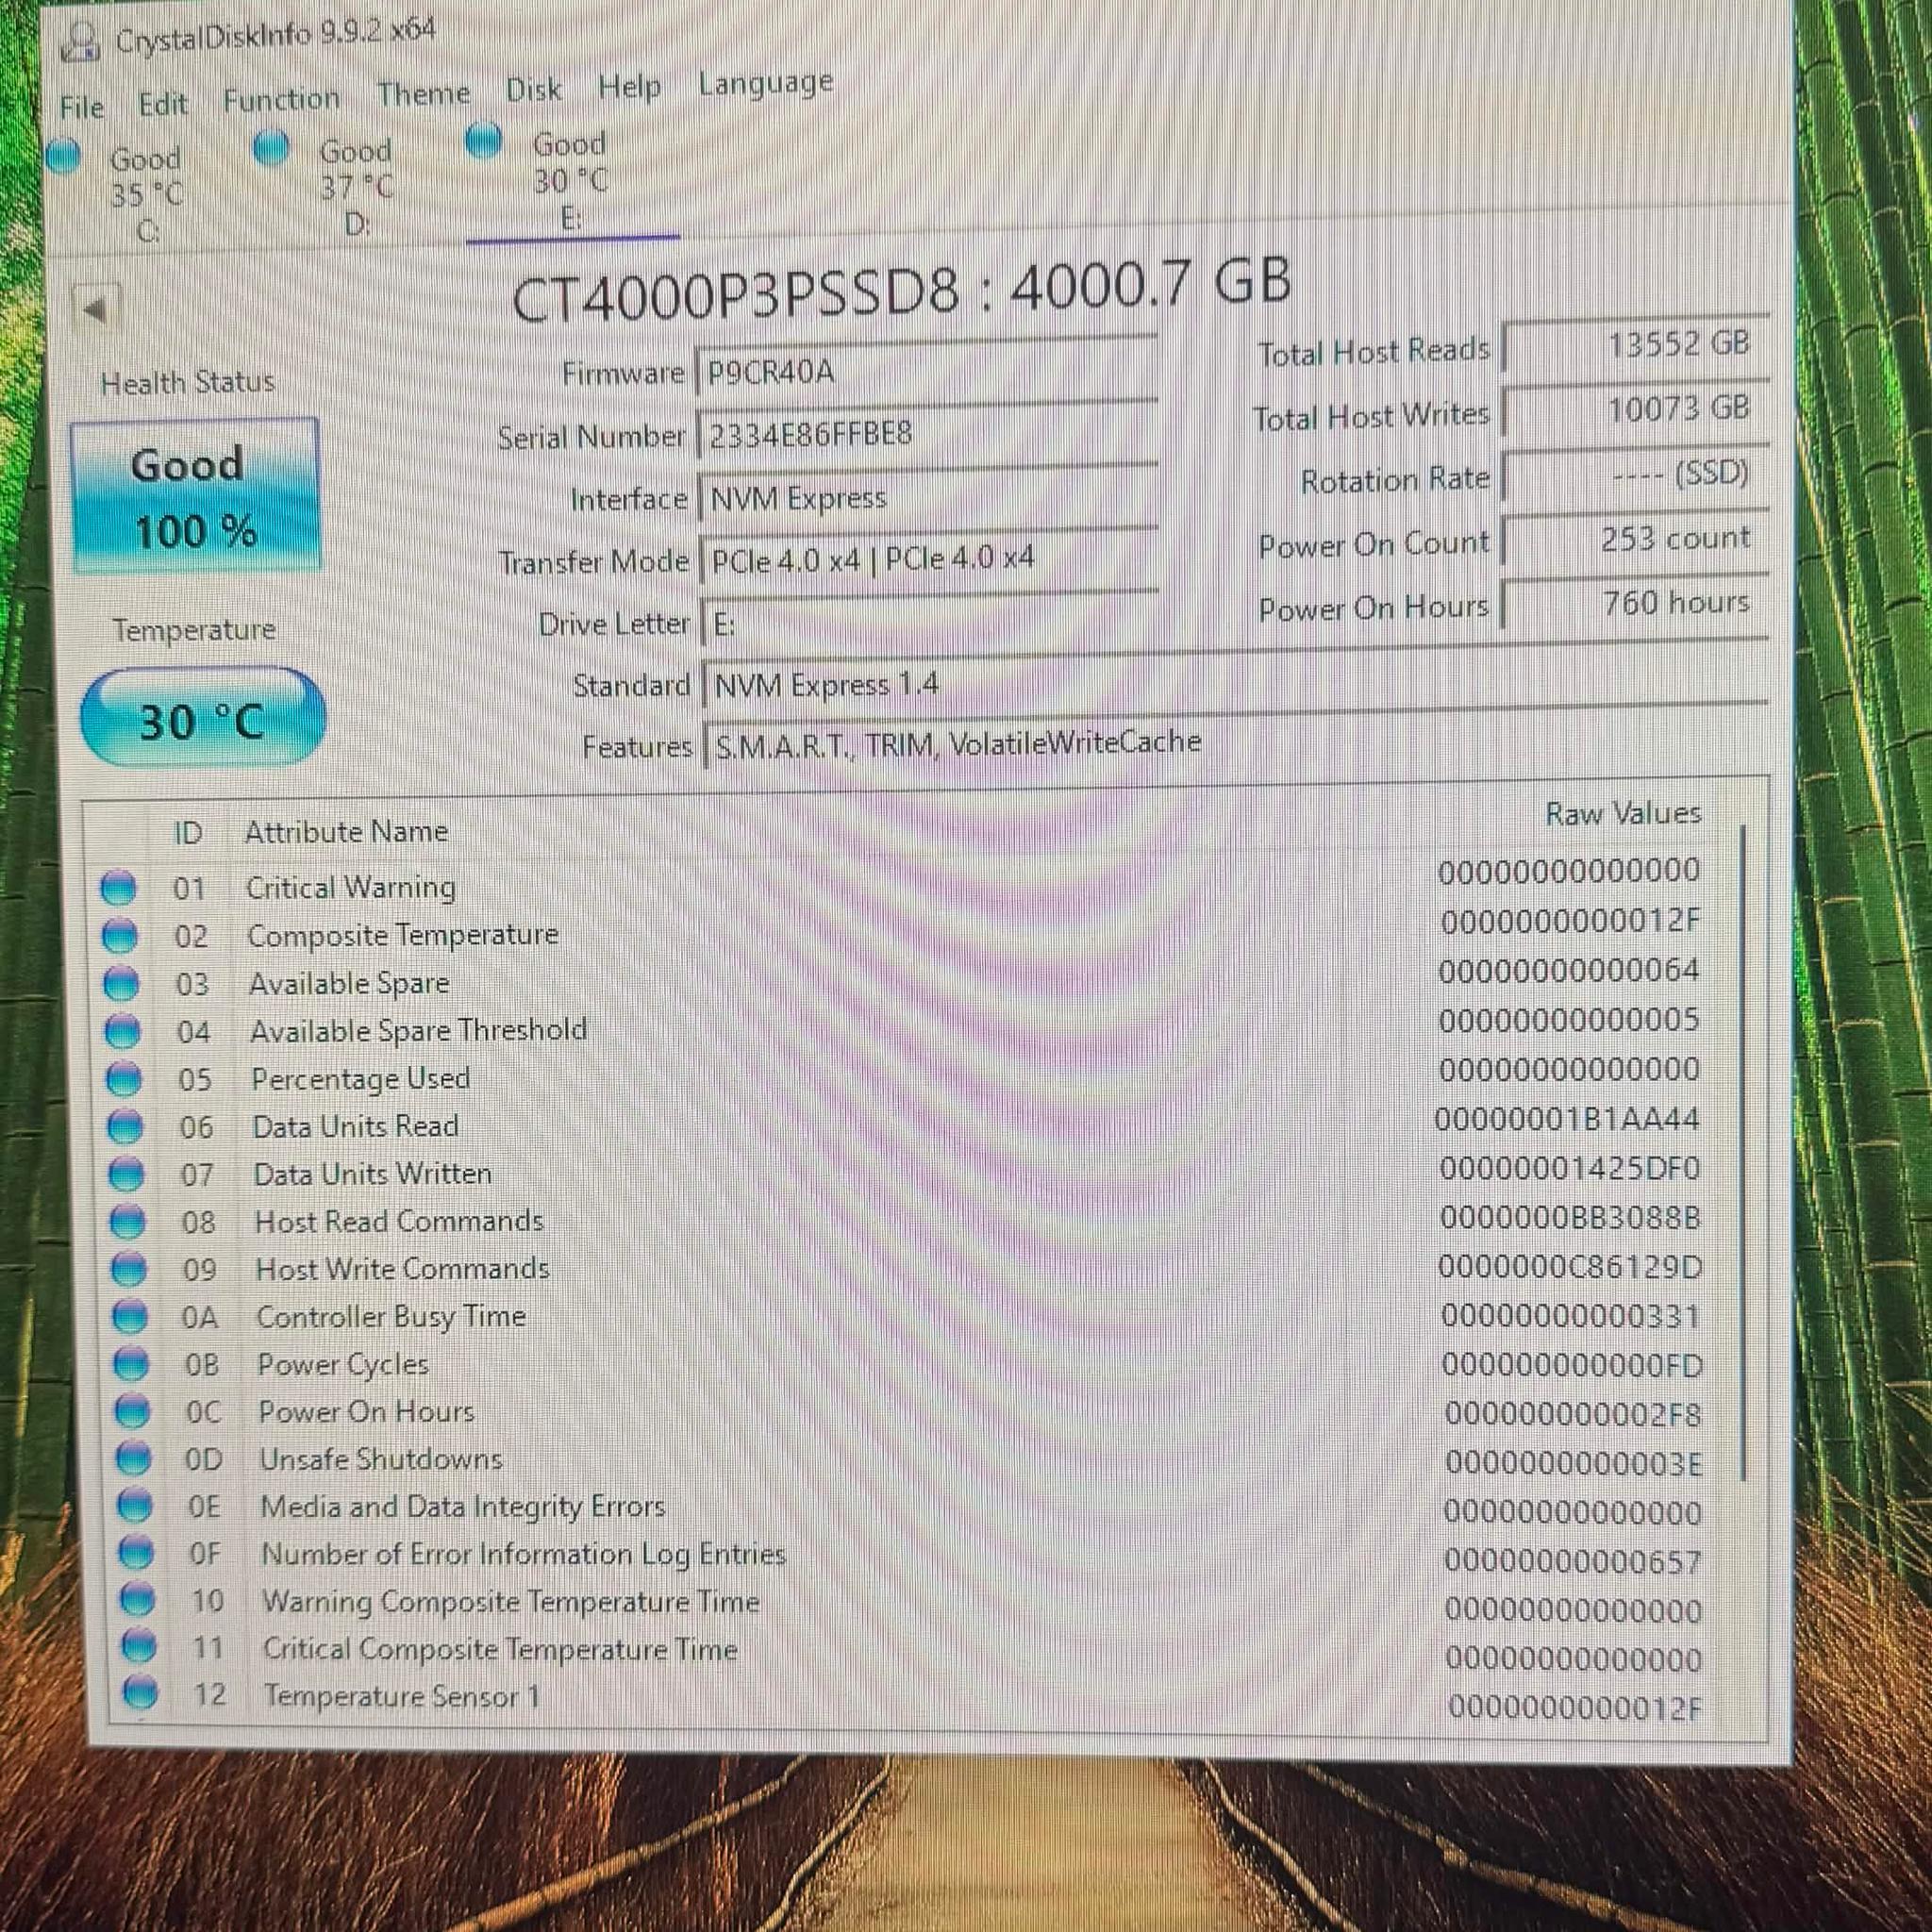1932x1932 pixels.
Task: Select the Critical Warning attribute name
Action: (x=350, y=888)
